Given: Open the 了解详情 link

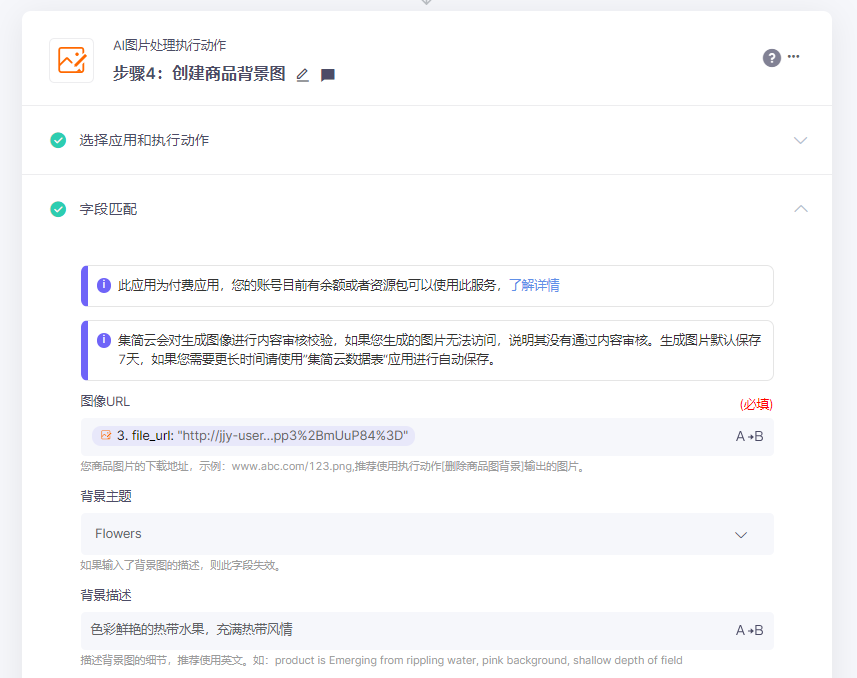Looking at the screenshot, I should (x=534, y=285).
